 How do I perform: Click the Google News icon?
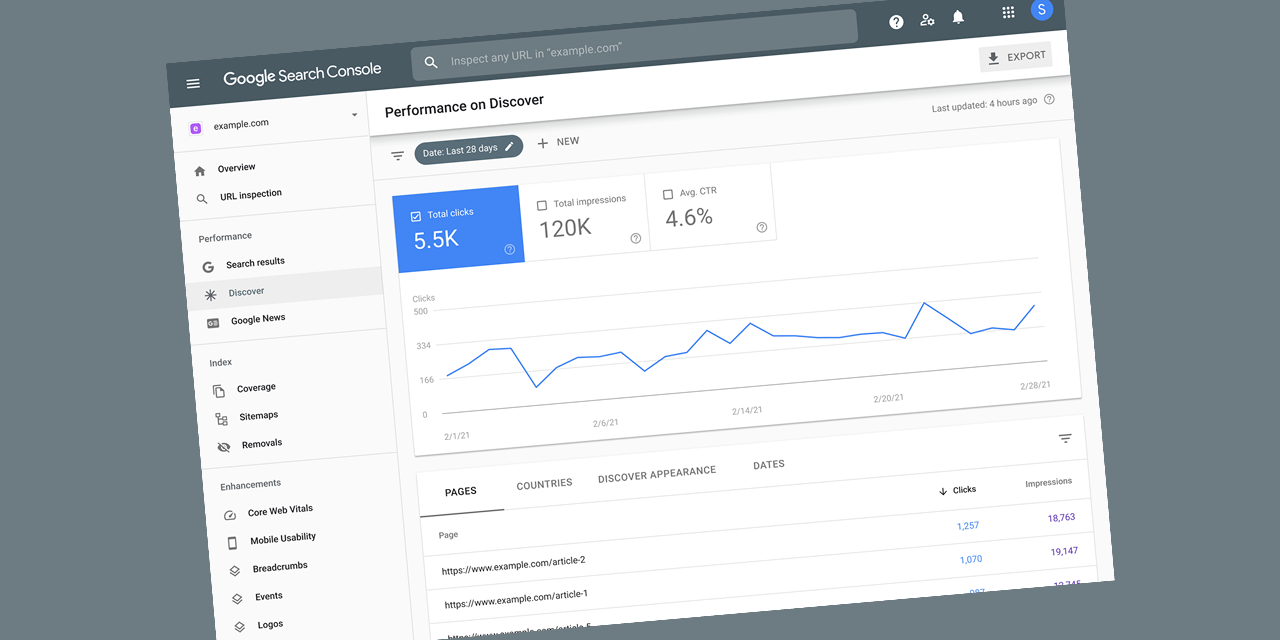(x=213, y=323)
